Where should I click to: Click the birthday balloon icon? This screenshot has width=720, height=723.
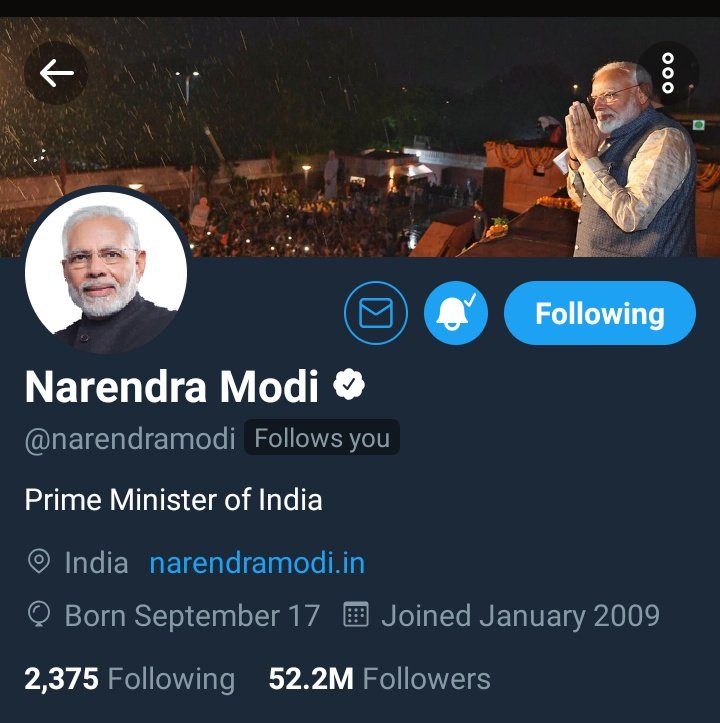point(39,614)
